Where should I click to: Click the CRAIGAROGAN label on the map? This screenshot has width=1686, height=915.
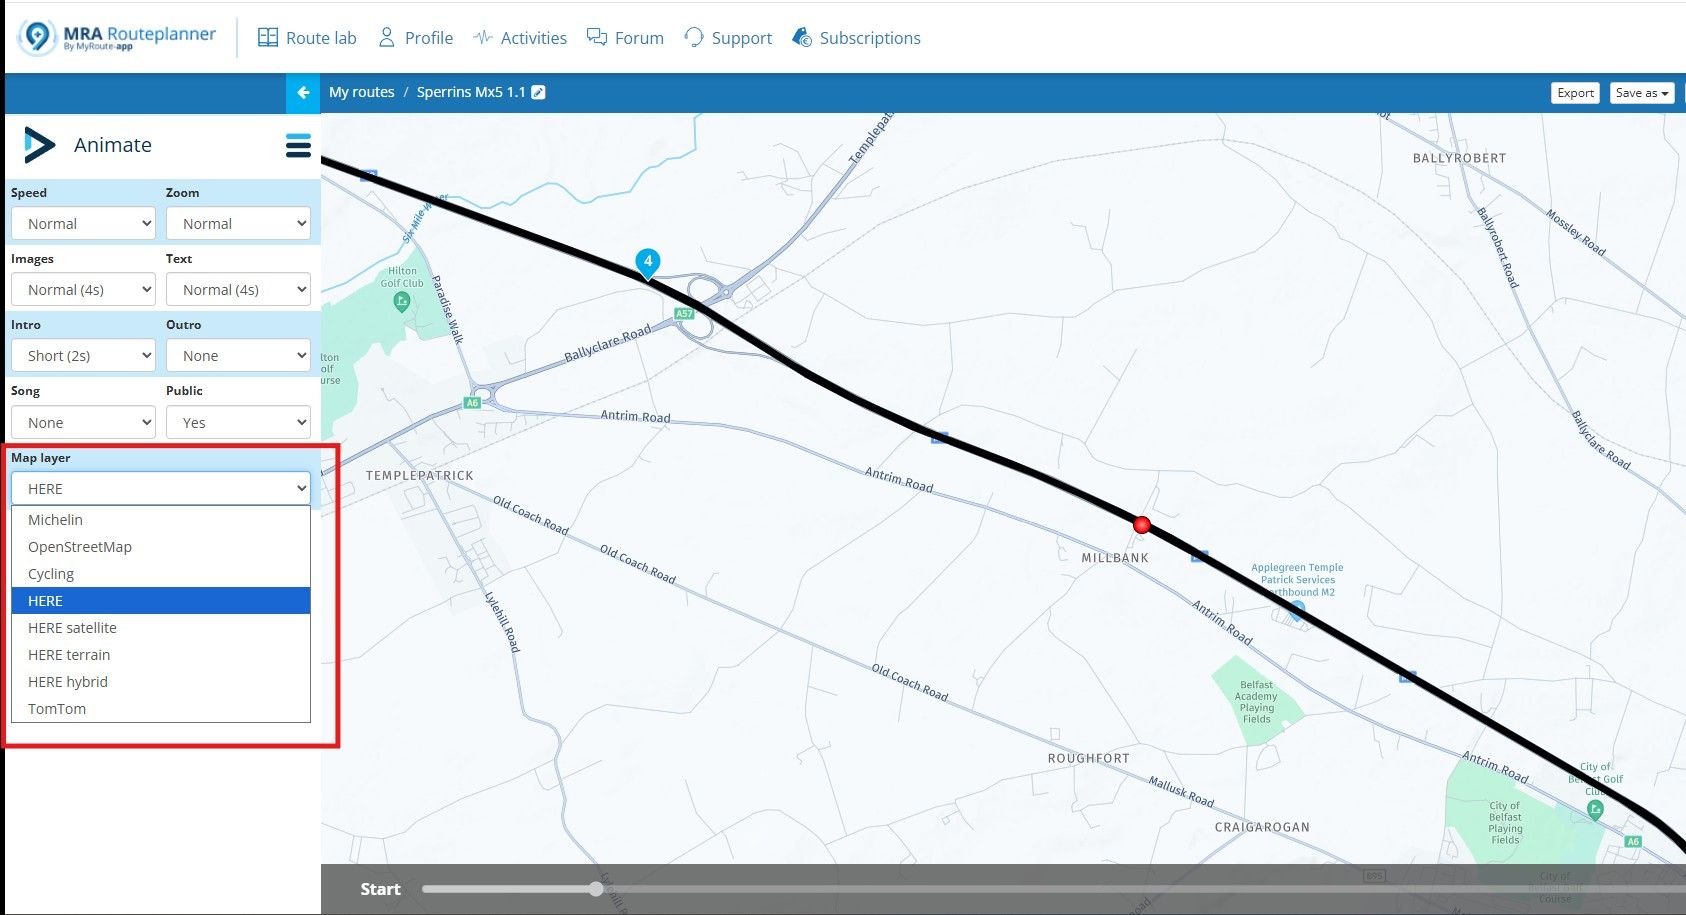[x=1262, y=827]
